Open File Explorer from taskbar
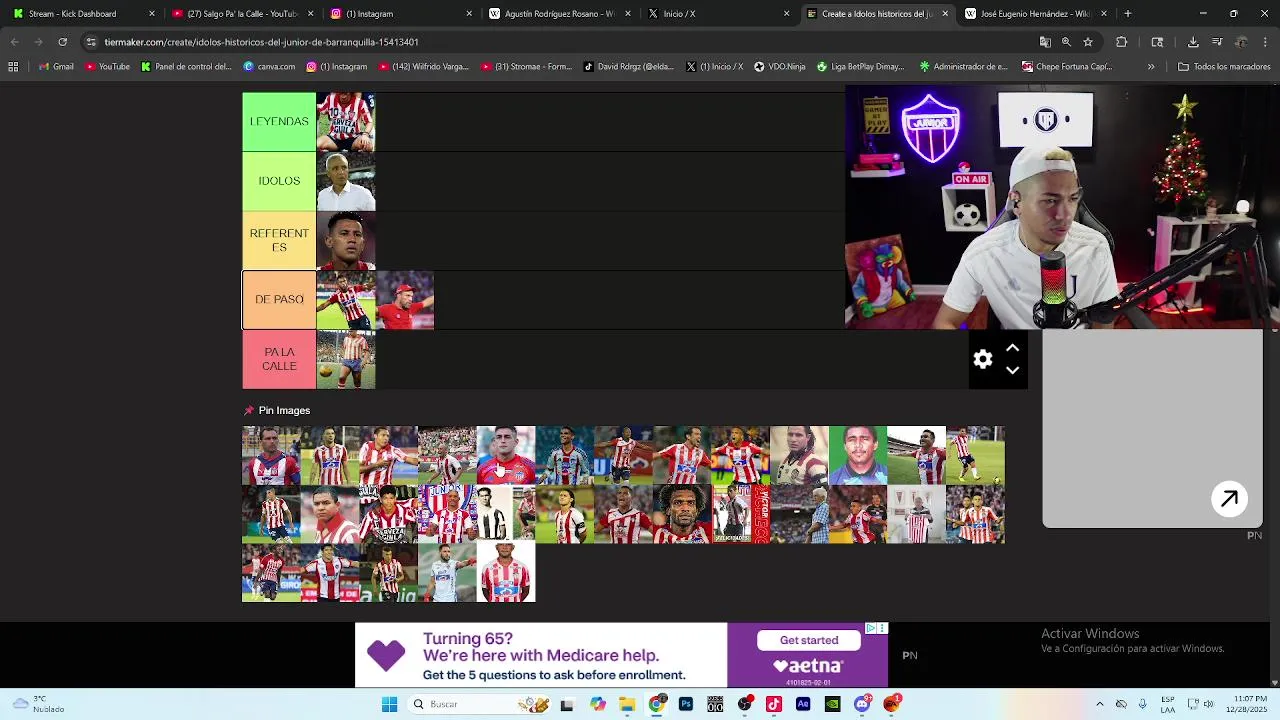The width and height of the screenshot is (1280, 720). point(627,704)
